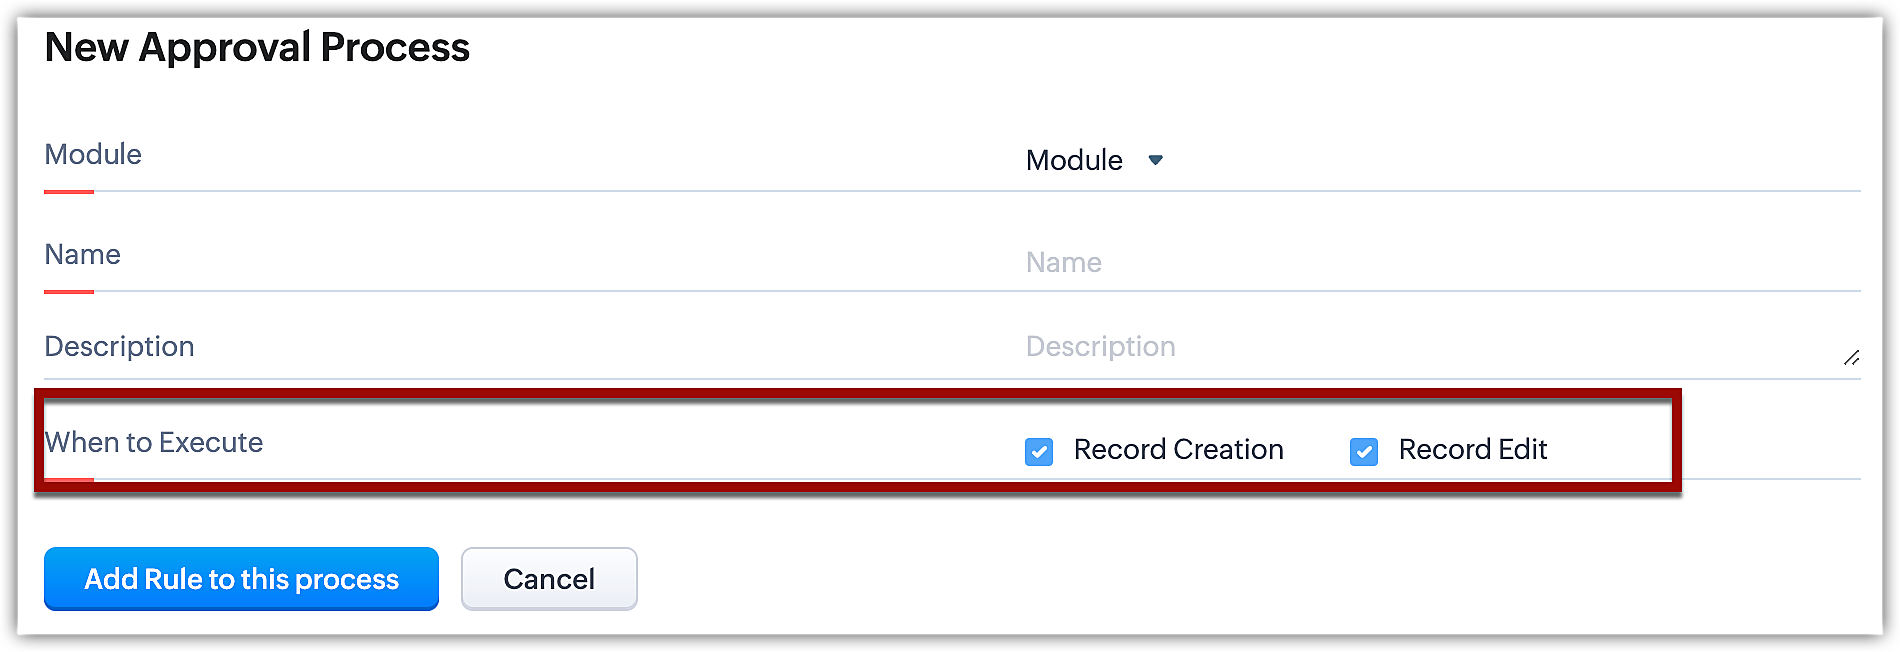The image size is (1900, 652).
Task: Click the Description field resize handle
Action: click(x=1851, y=358)
